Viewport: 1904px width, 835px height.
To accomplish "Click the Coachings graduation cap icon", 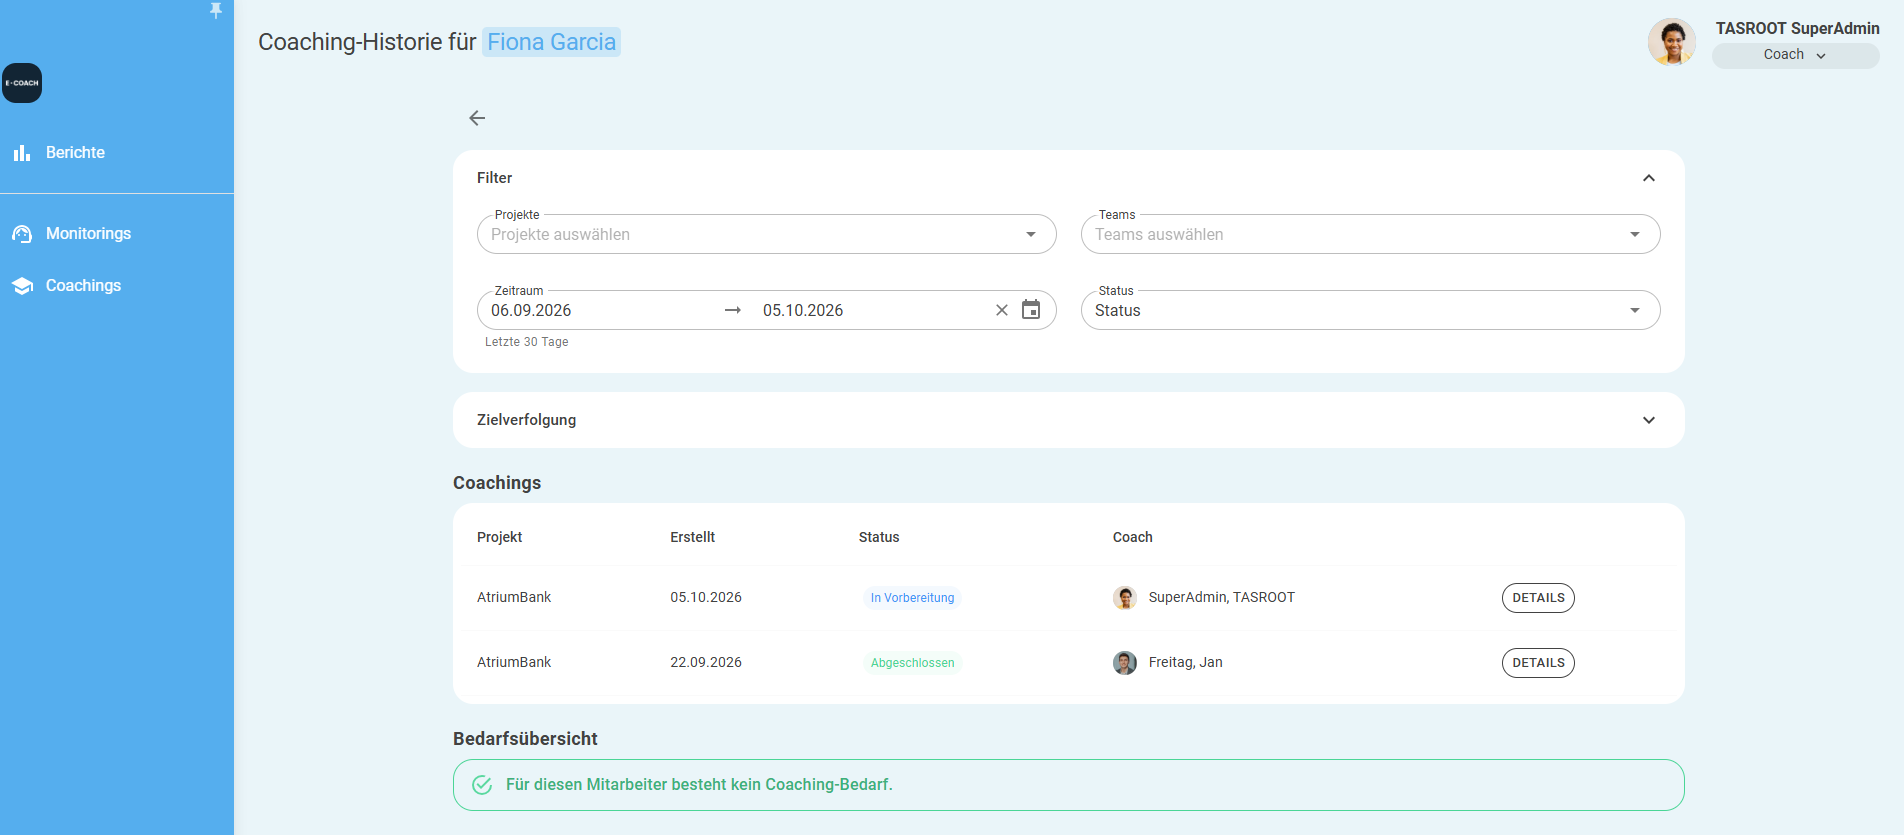I will pos(22,286).
